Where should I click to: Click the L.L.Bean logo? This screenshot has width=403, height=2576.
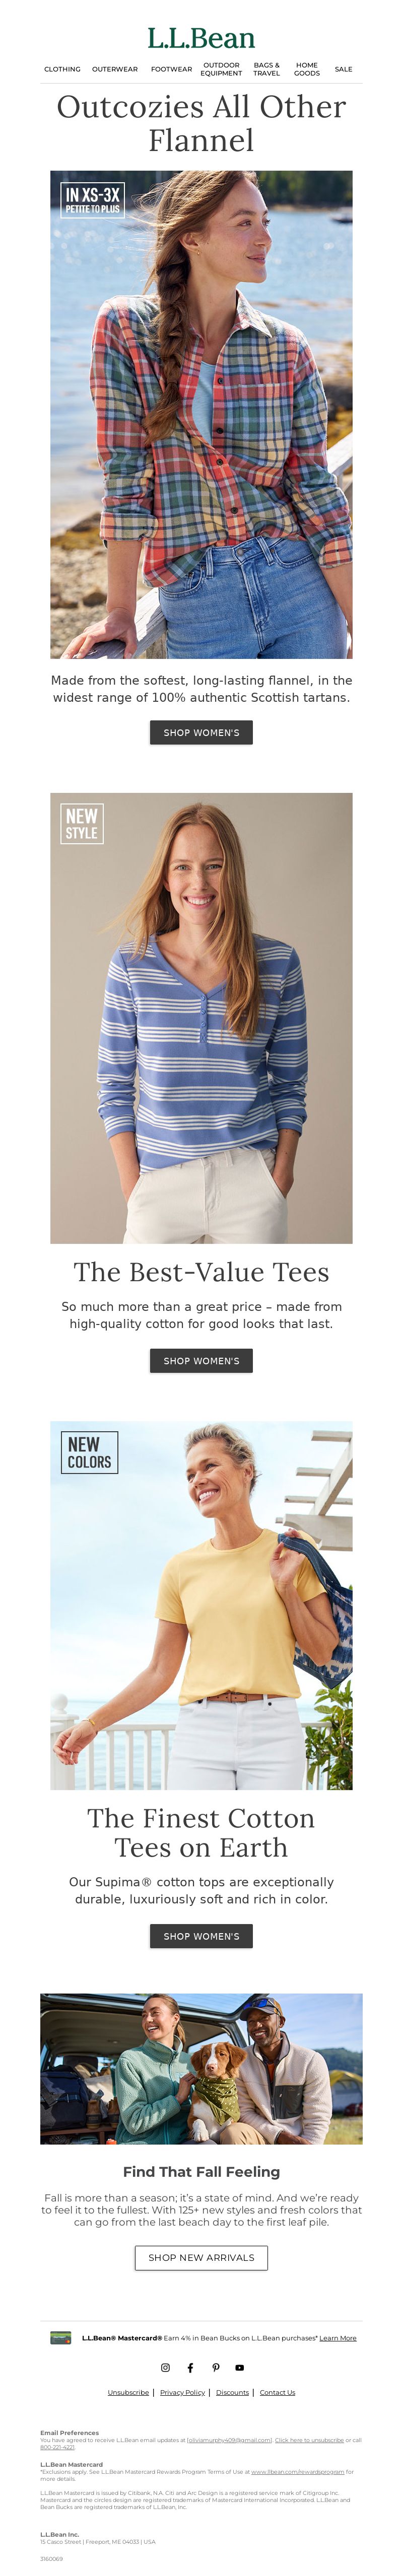(x=201, y=38)
